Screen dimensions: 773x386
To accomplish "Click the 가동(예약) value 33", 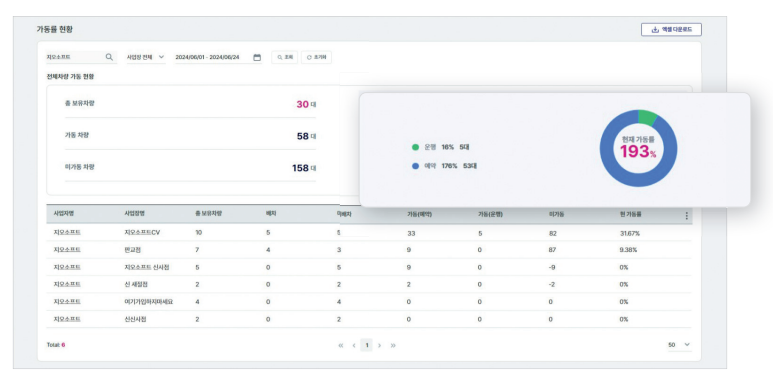I will click(411, 233).
